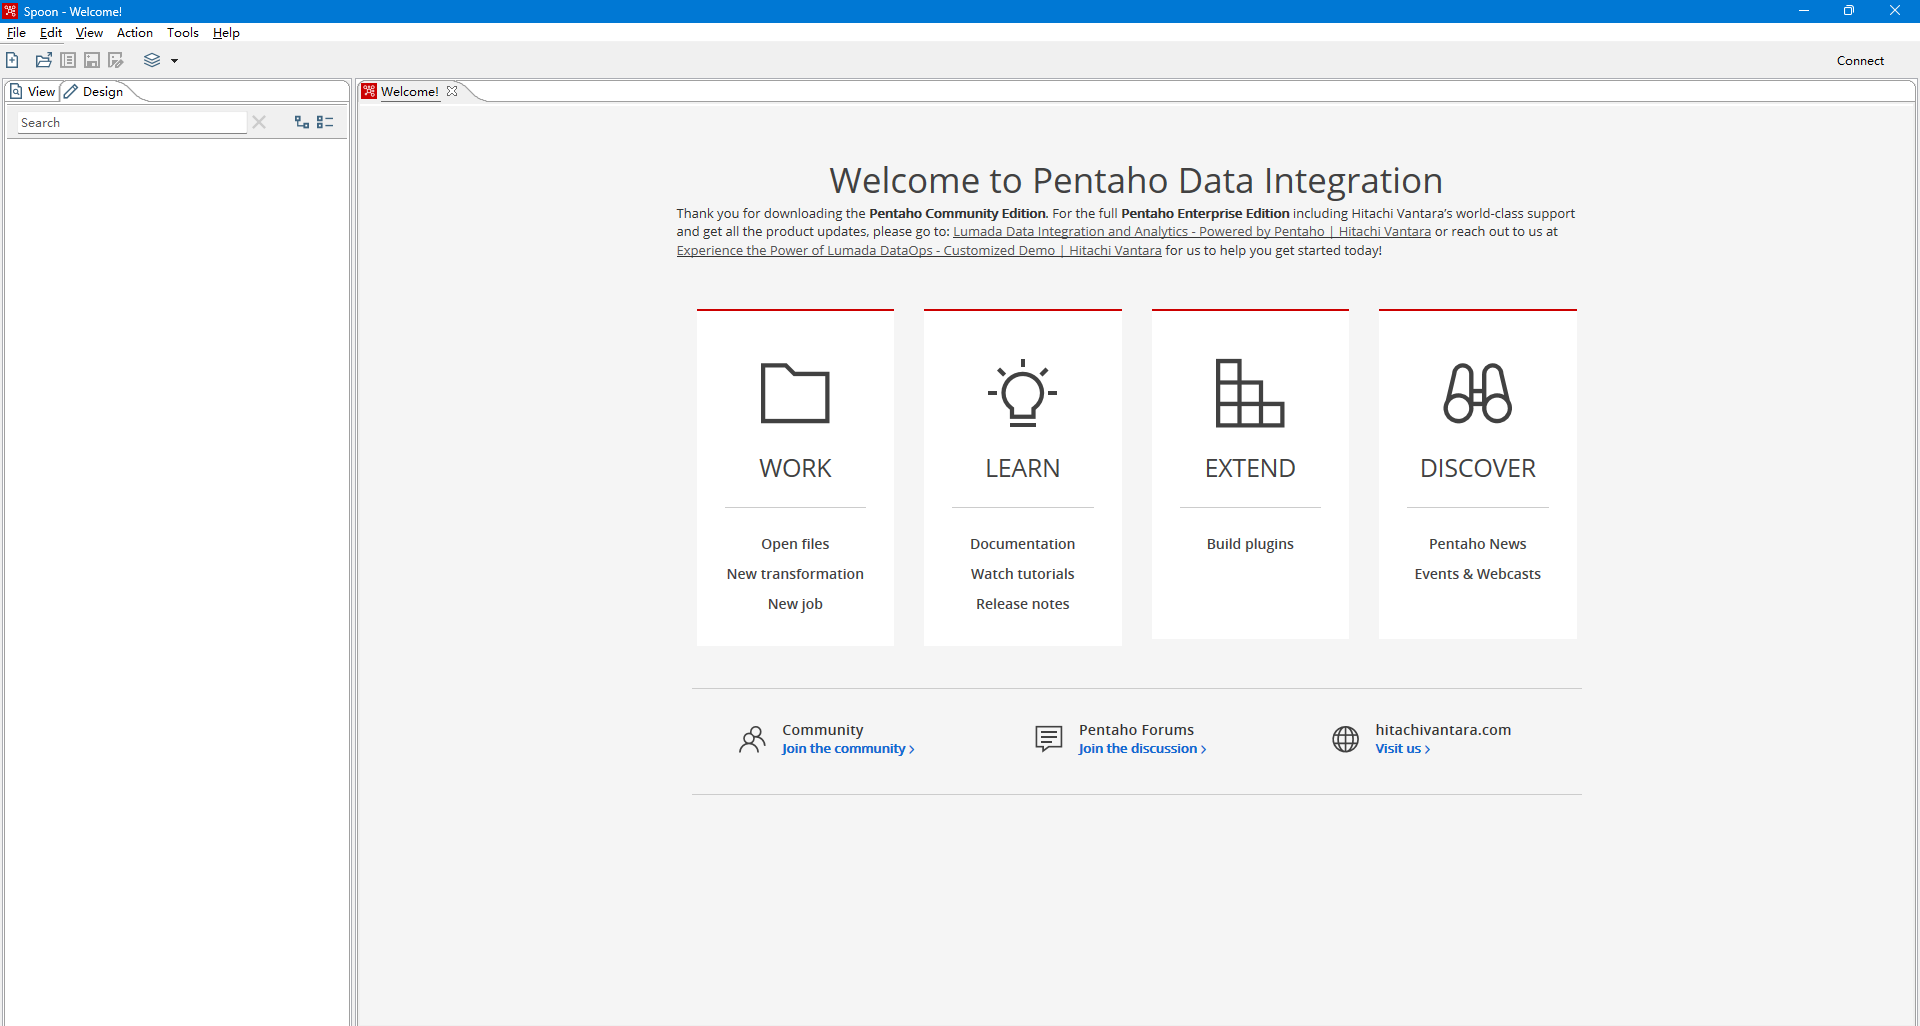Clear the search field with X

pos(259,122)
